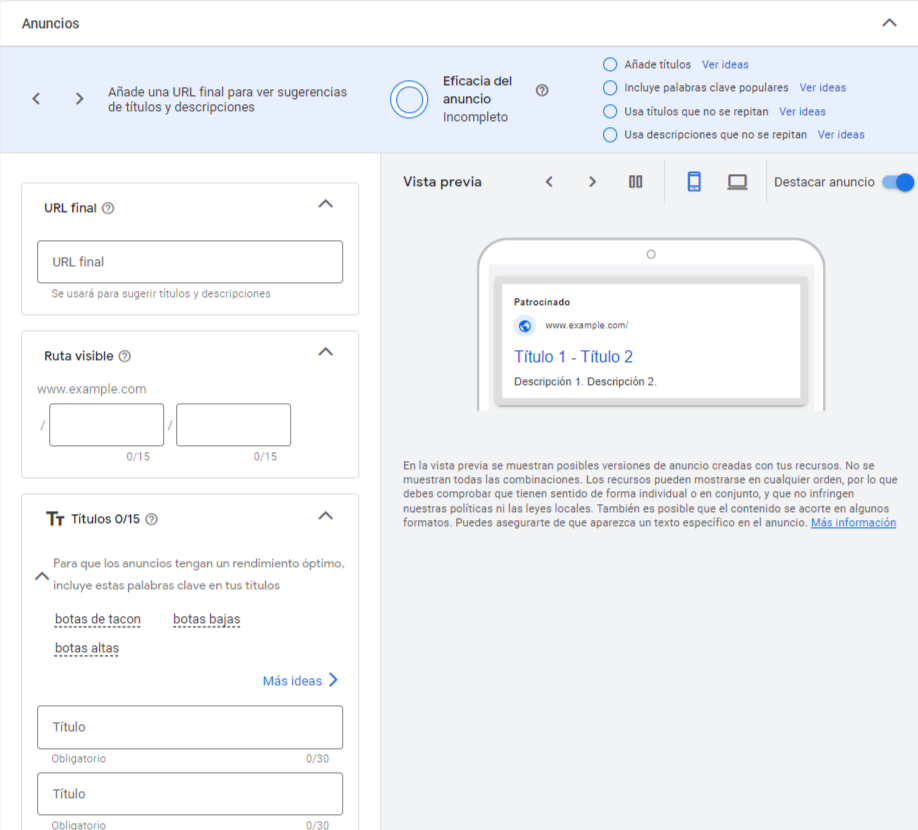
Task: Open help icon next to Títulos 0/15
Action: 151,519
